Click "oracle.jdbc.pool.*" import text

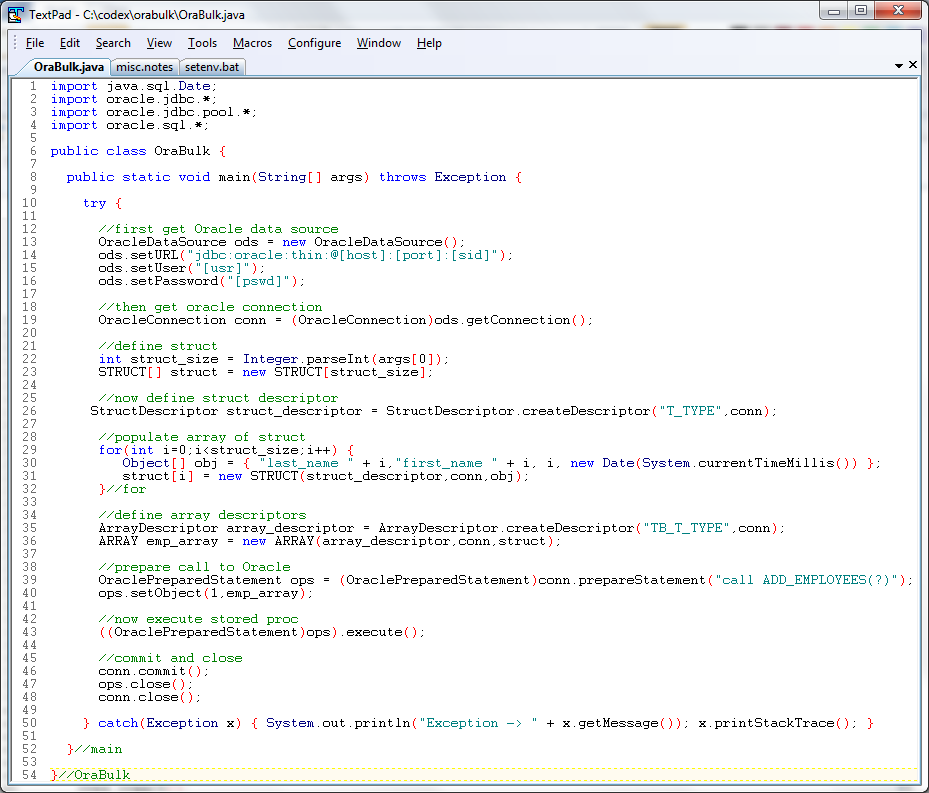(178, 112)
